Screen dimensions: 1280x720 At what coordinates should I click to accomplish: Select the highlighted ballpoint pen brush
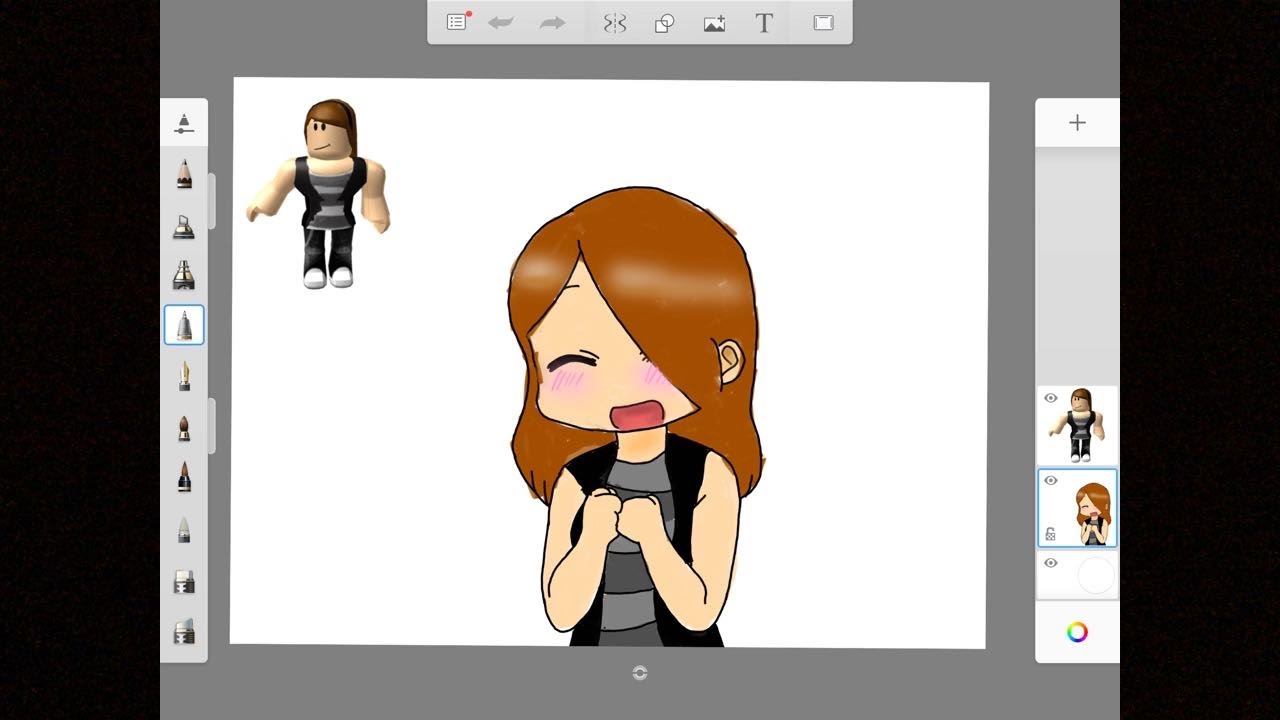(184, 325)
